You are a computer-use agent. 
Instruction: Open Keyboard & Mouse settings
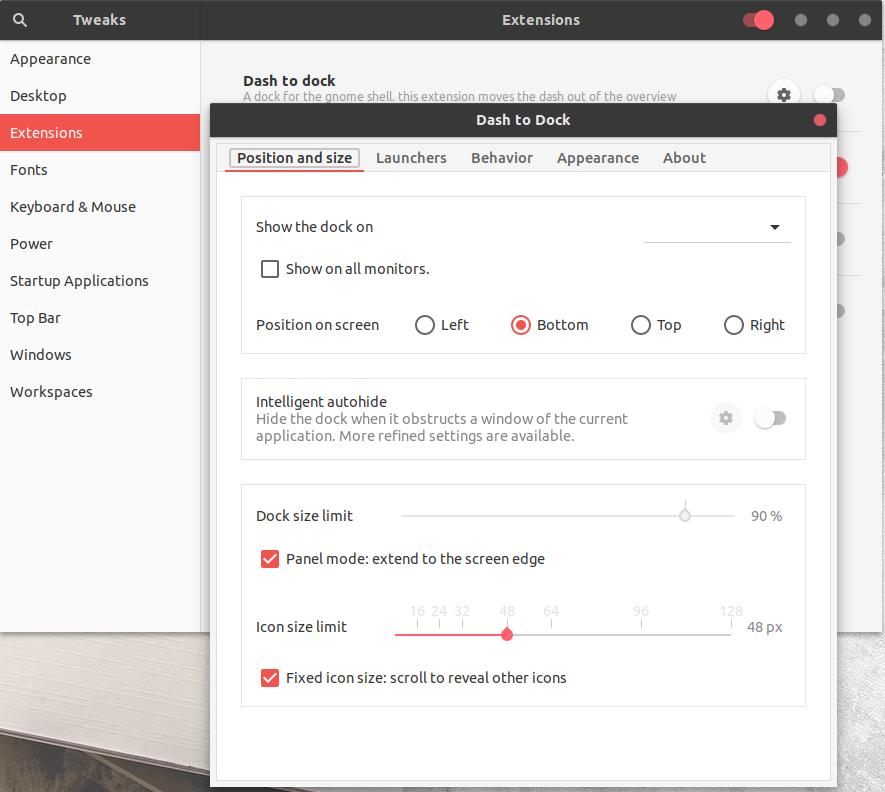pyautogui.click(x=100, y=207)
